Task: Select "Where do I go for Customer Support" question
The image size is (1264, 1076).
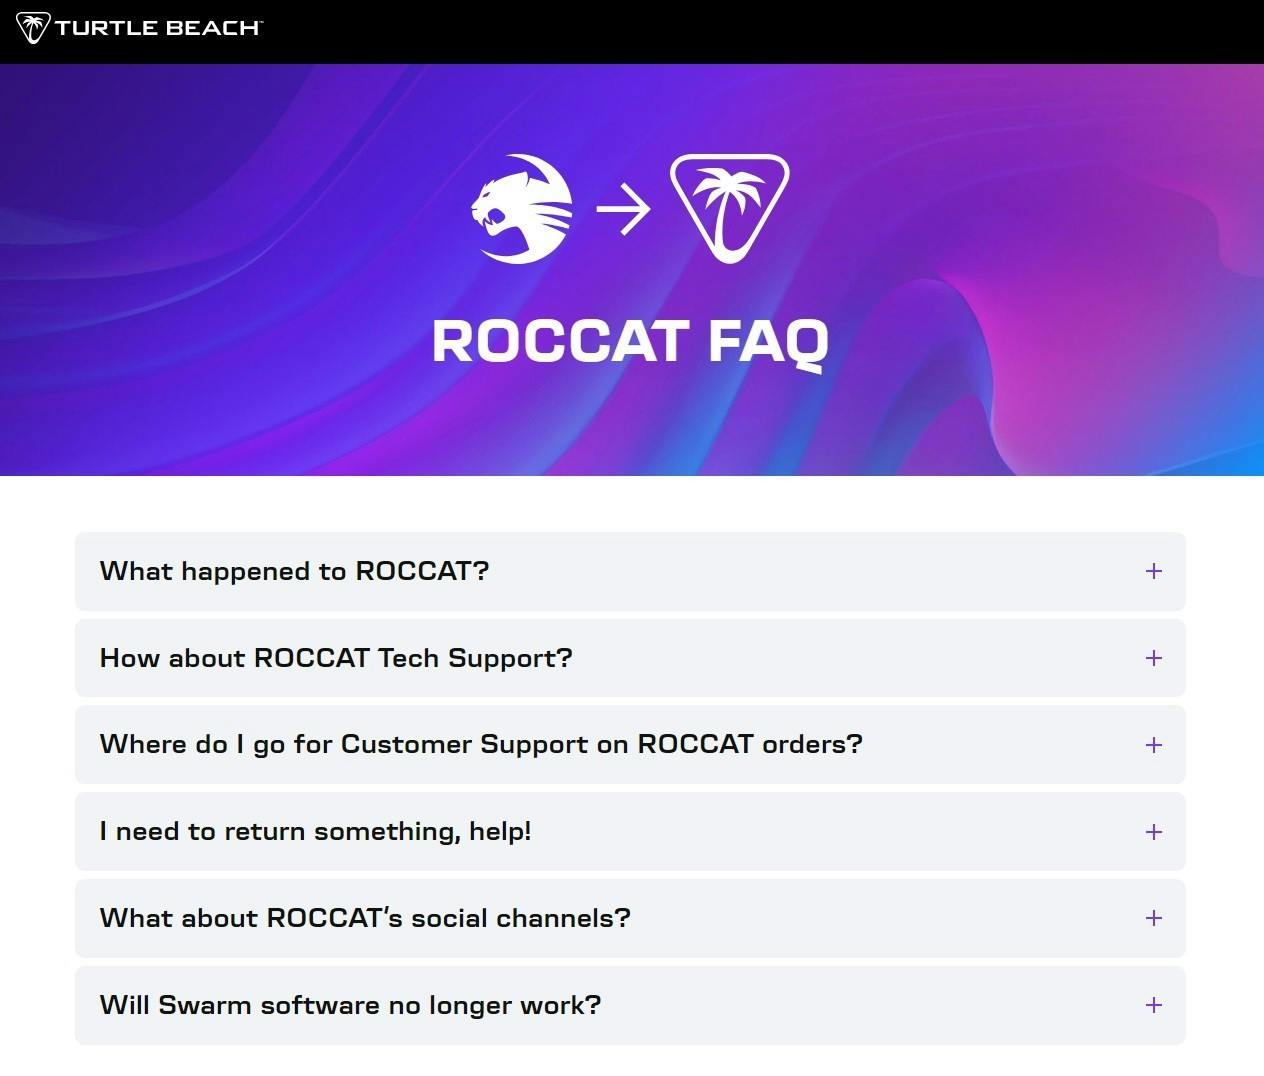Action: pyautogui.click(x=630, y=745)
